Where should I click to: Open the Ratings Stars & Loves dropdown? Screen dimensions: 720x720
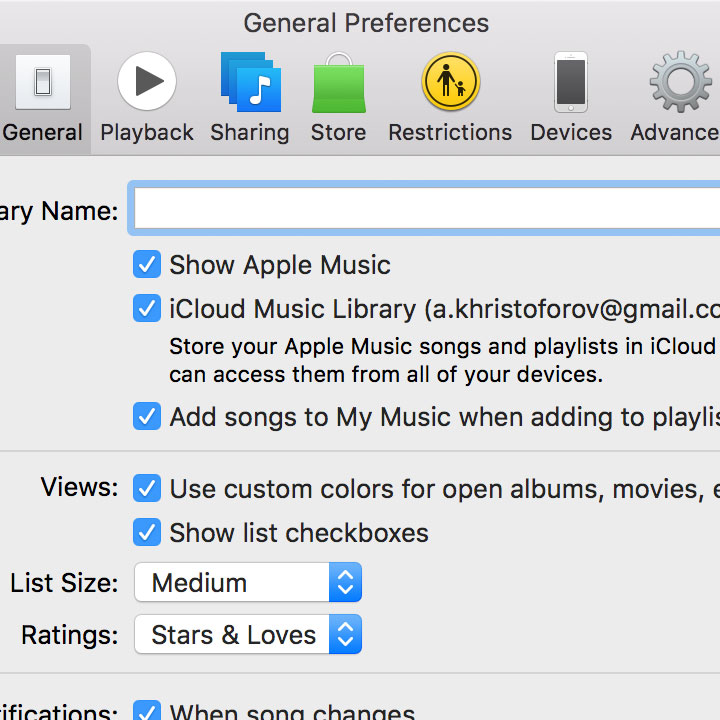(247, 635)
